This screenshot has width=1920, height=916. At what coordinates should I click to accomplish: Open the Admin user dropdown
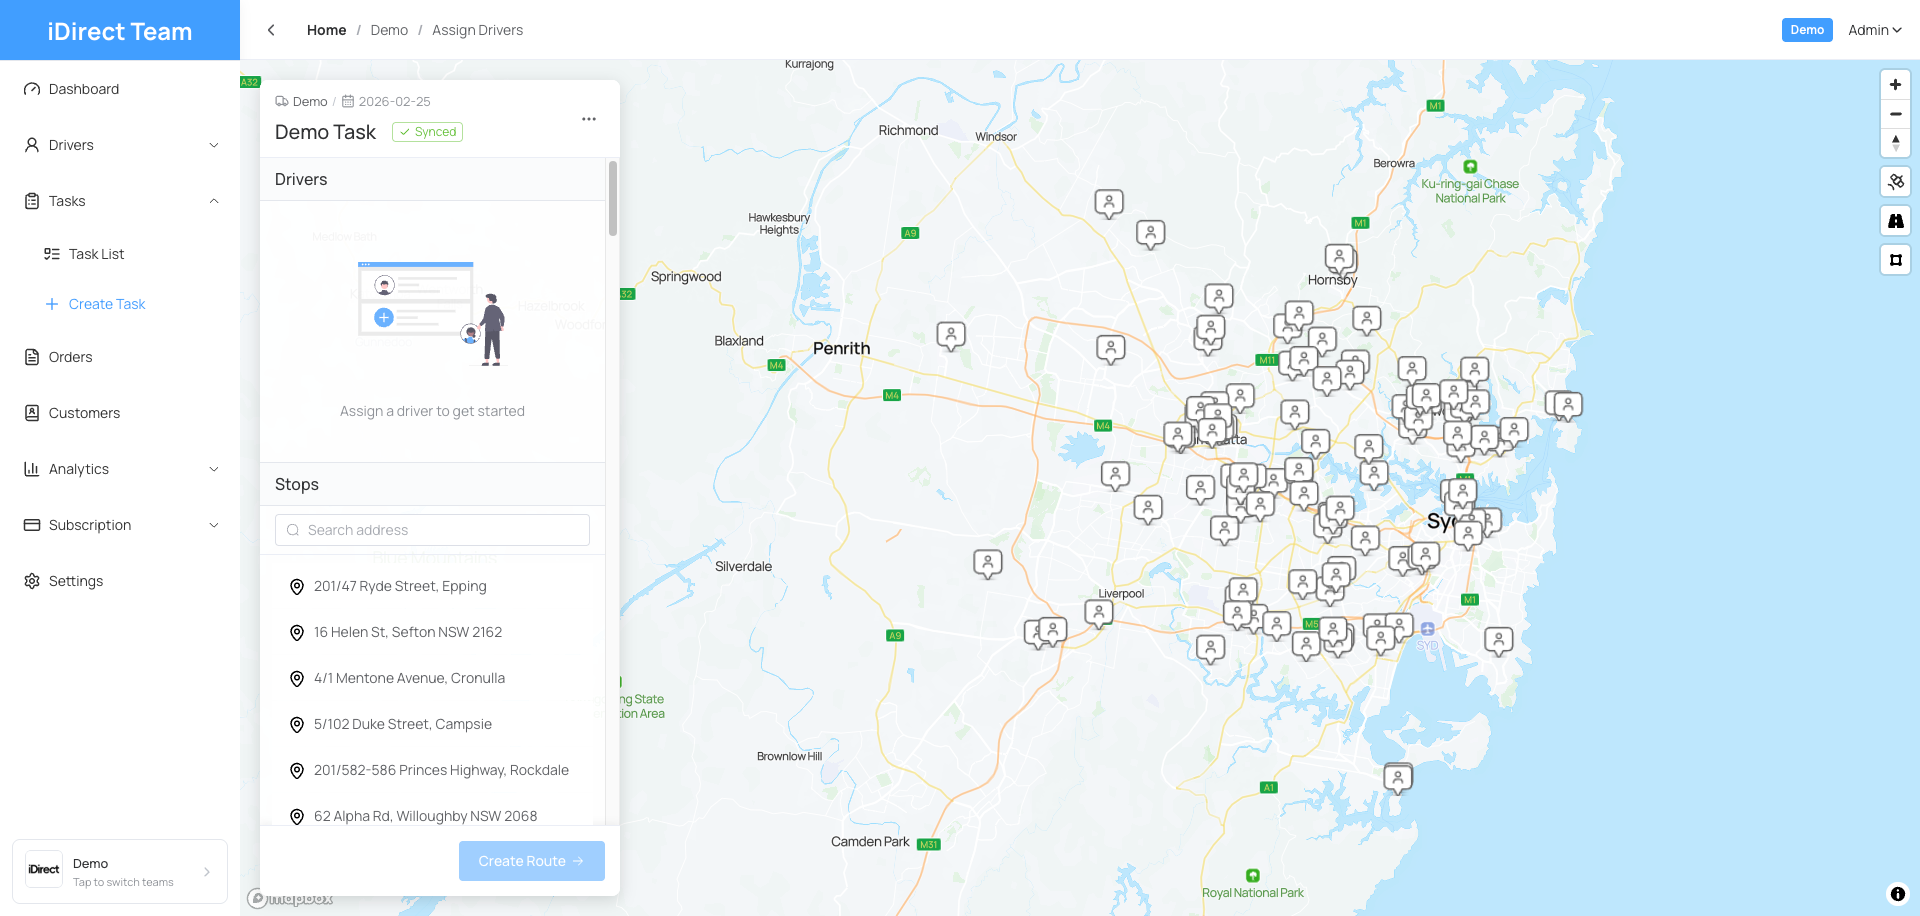[1874, 30]
